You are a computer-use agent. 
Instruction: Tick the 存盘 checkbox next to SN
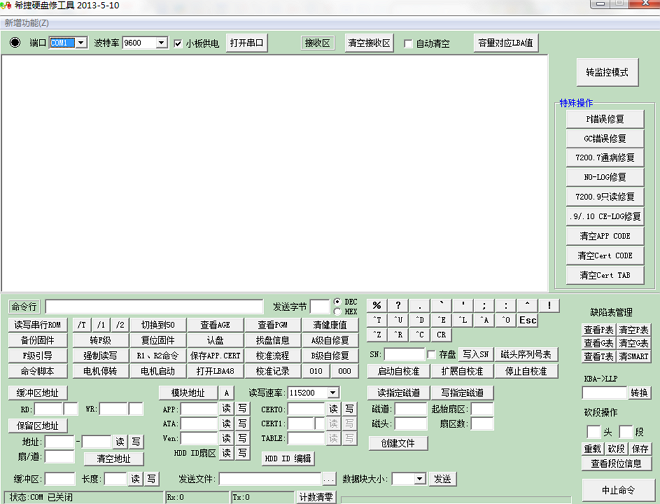[431, 355]
